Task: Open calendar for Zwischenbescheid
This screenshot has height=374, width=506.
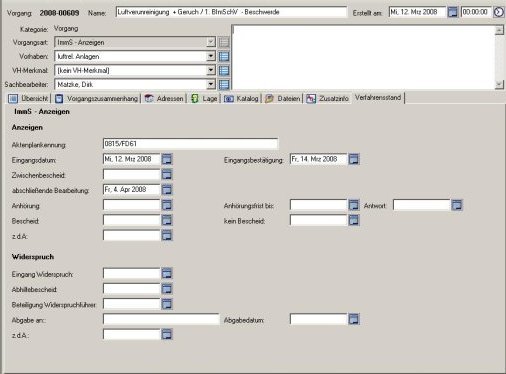Action: tap(167, 174)
